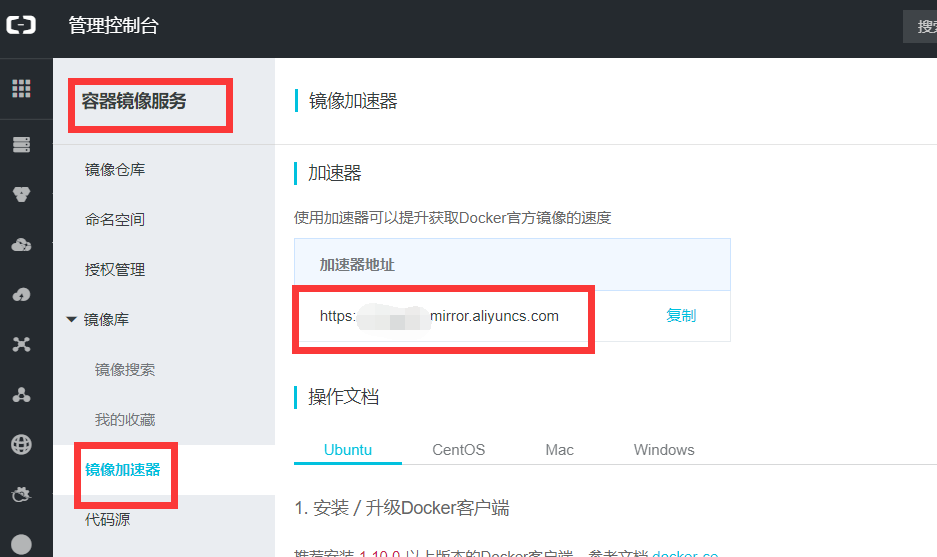Click the 复制 link to copy the address
This screenshot has height=557, width=937.
click(681, 316)
